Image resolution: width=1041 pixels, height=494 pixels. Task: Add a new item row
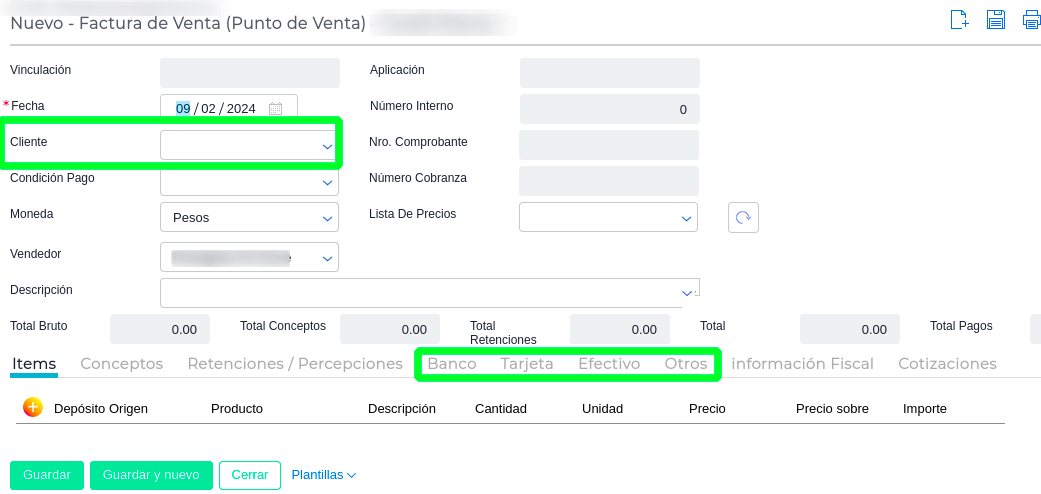click(33, 408)
